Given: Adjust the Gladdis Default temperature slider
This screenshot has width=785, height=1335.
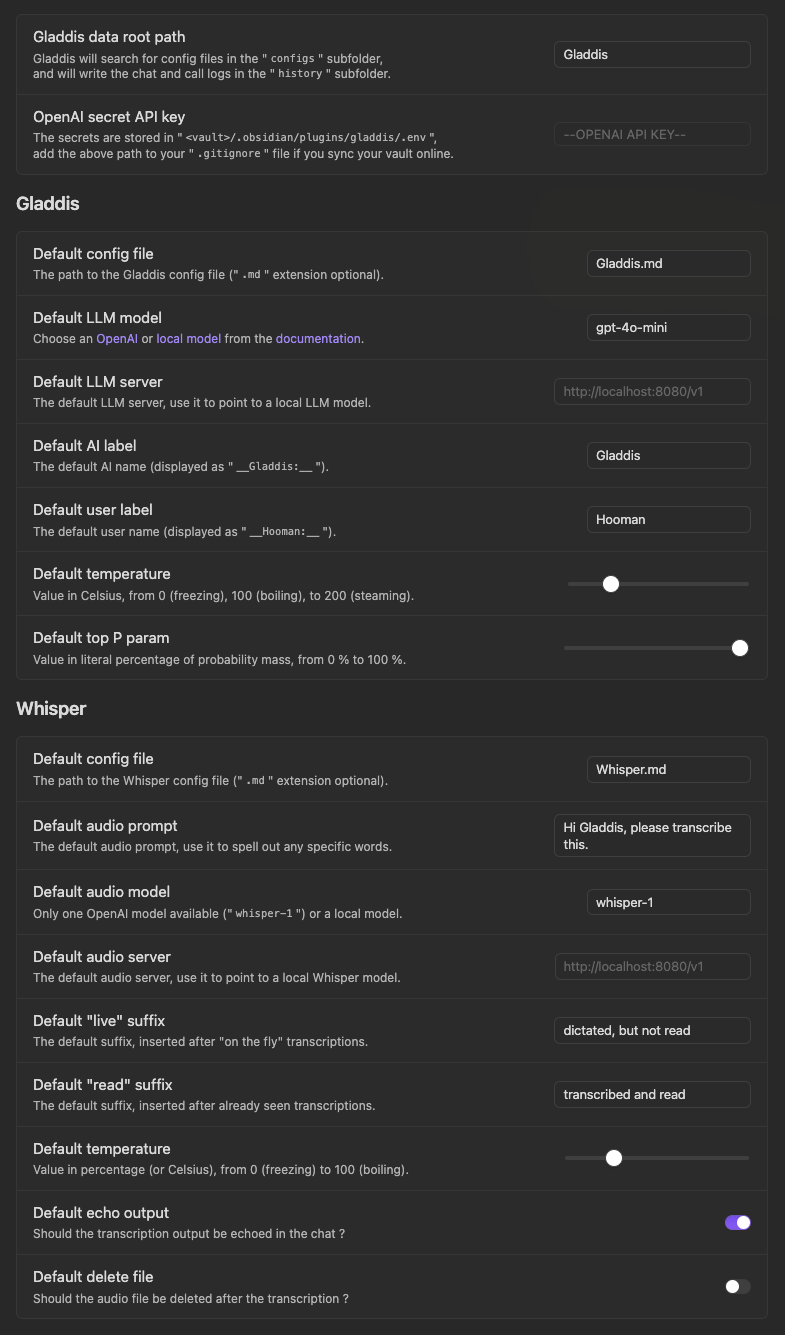Looking at the screenshot, I should (611, 583).
